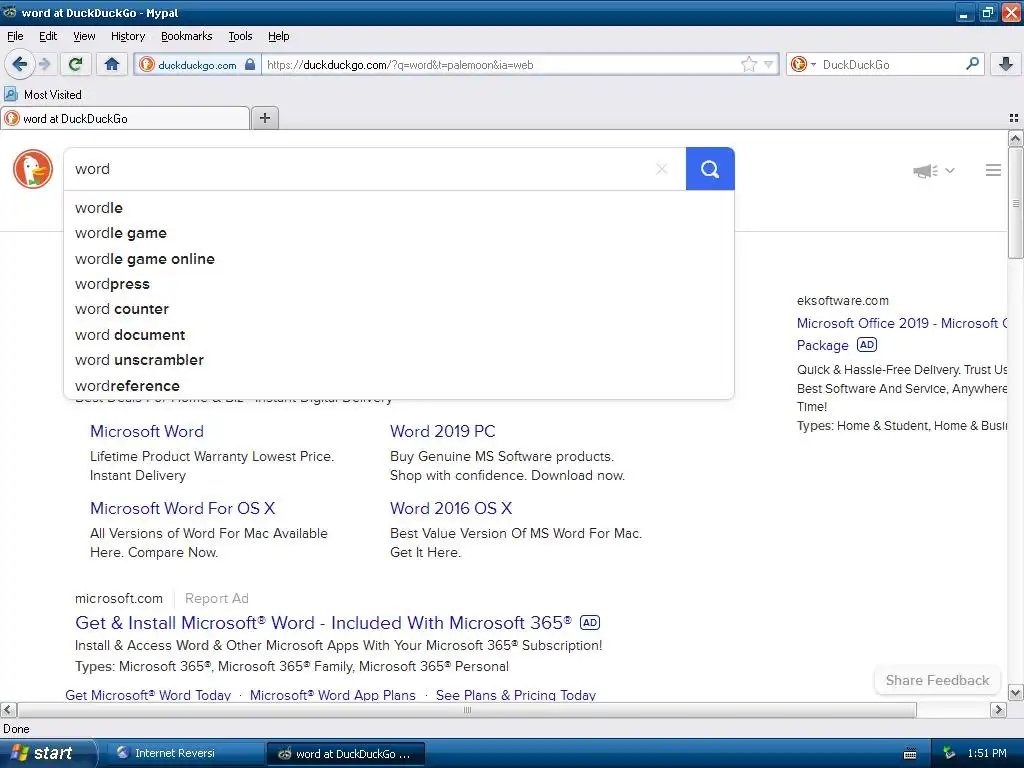
Task: Click the magnifier in the browser search bar
Action: click(972, 63)
